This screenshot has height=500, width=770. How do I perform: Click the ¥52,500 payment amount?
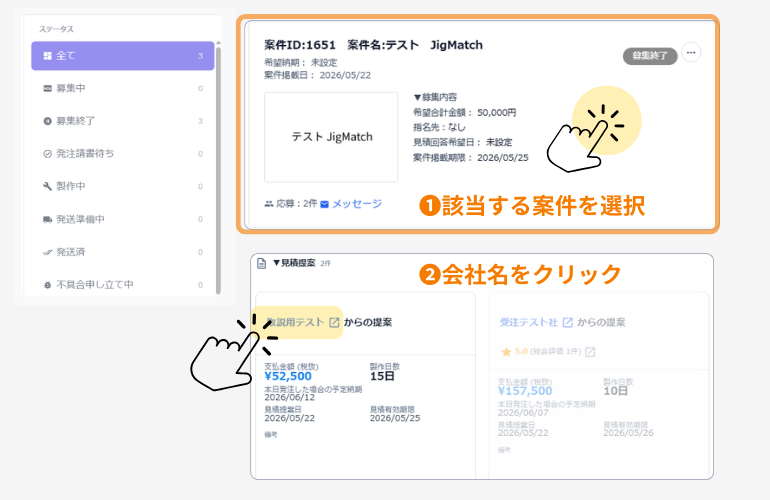tap(288, 376)
